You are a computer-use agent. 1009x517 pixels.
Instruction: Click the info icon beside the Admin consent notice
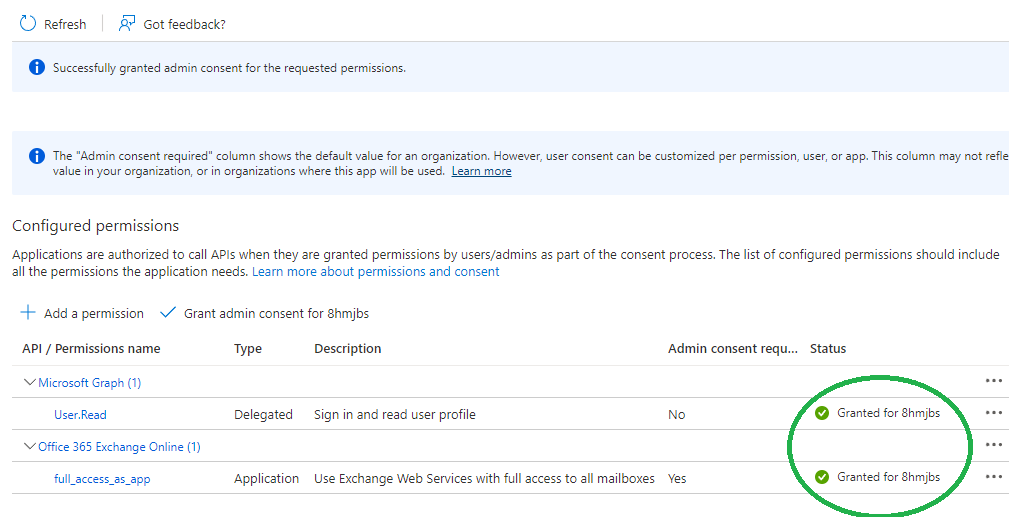(37, 156)
